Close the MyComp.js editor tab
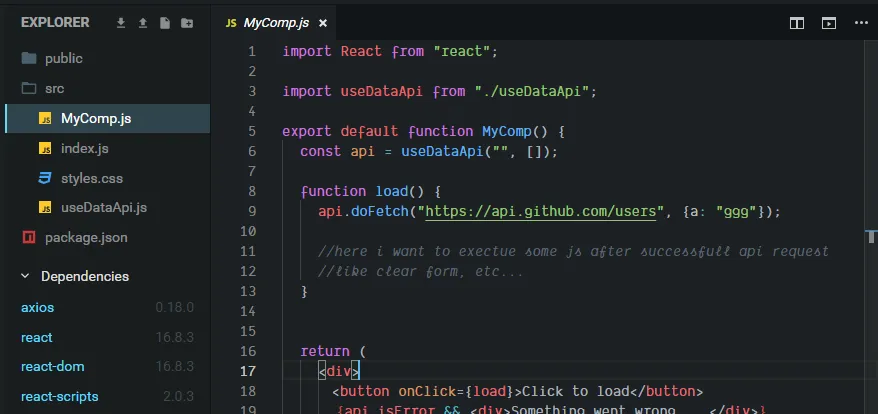The image size is (878, 414). coord(323,23)
